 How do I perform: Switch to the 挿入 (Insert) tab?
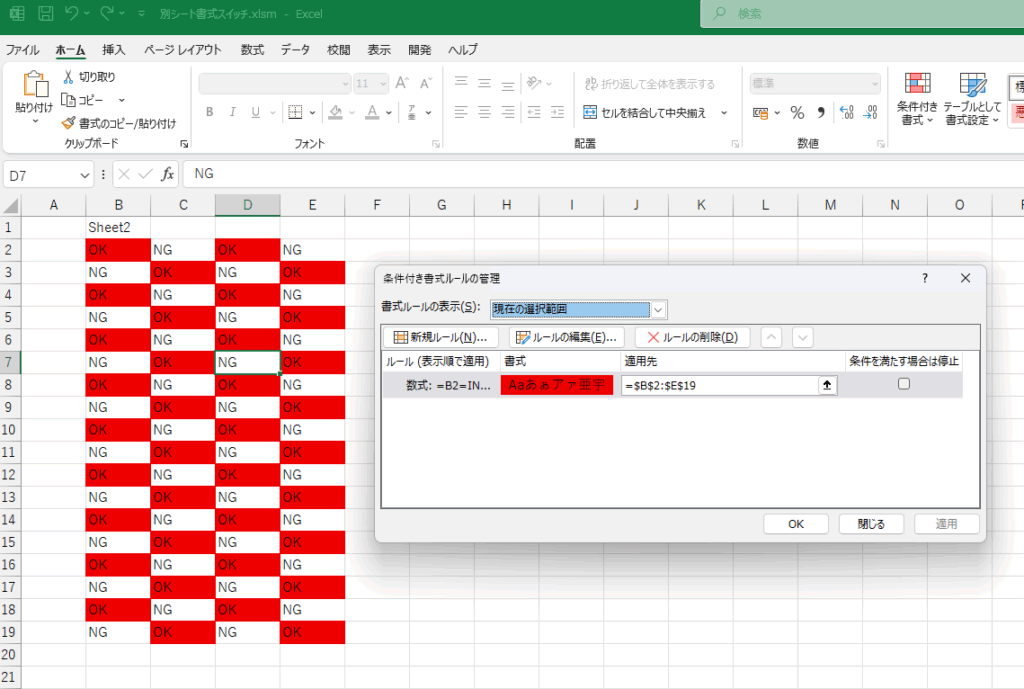(x=114, y=50)
